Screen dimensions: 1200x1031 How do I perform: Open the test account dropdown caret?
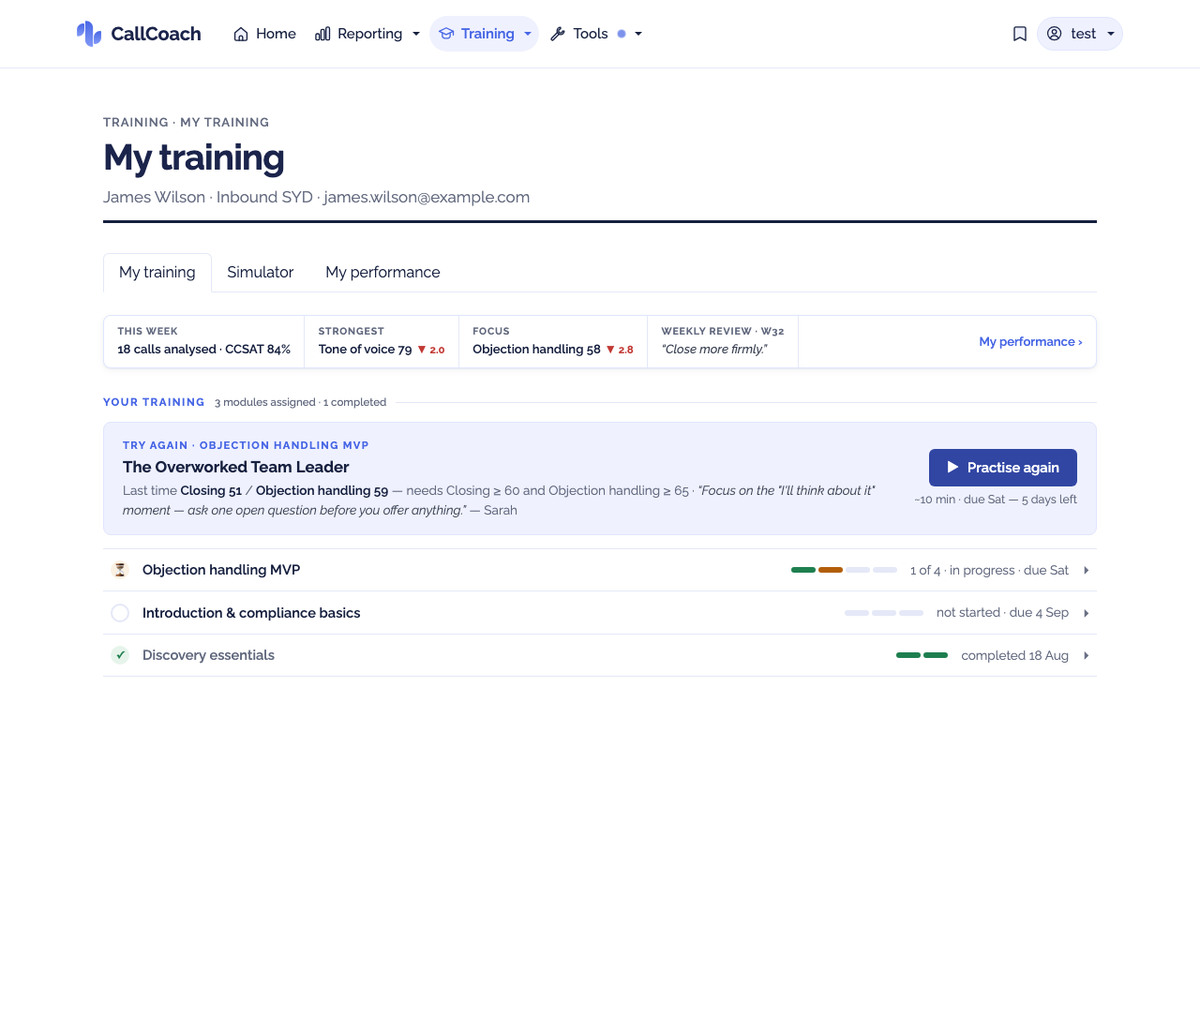coord(1110,34)
